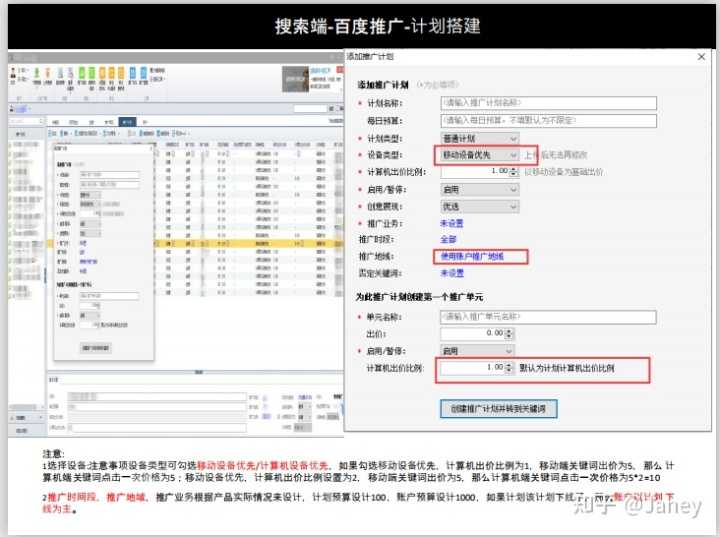Click the dark blue selected tab in background window
The height and width of the screenshot is (537, 720).
[x=127, y=122]
